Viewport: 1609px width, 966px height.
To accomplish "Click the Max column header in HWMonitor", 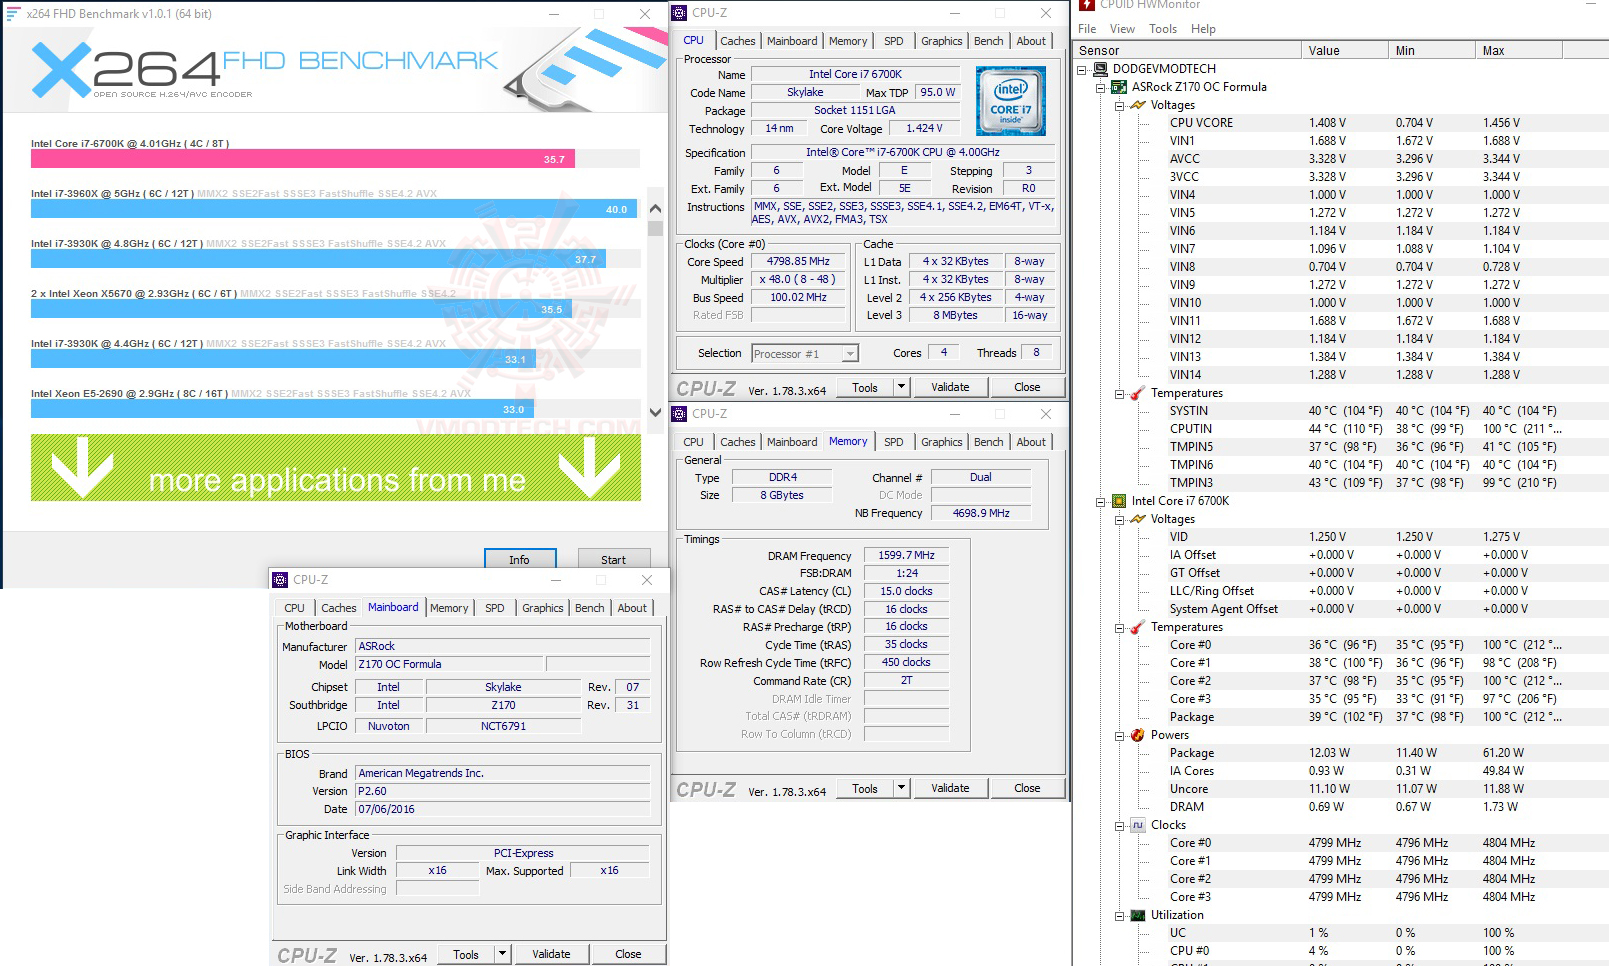I will [1518, 51].
